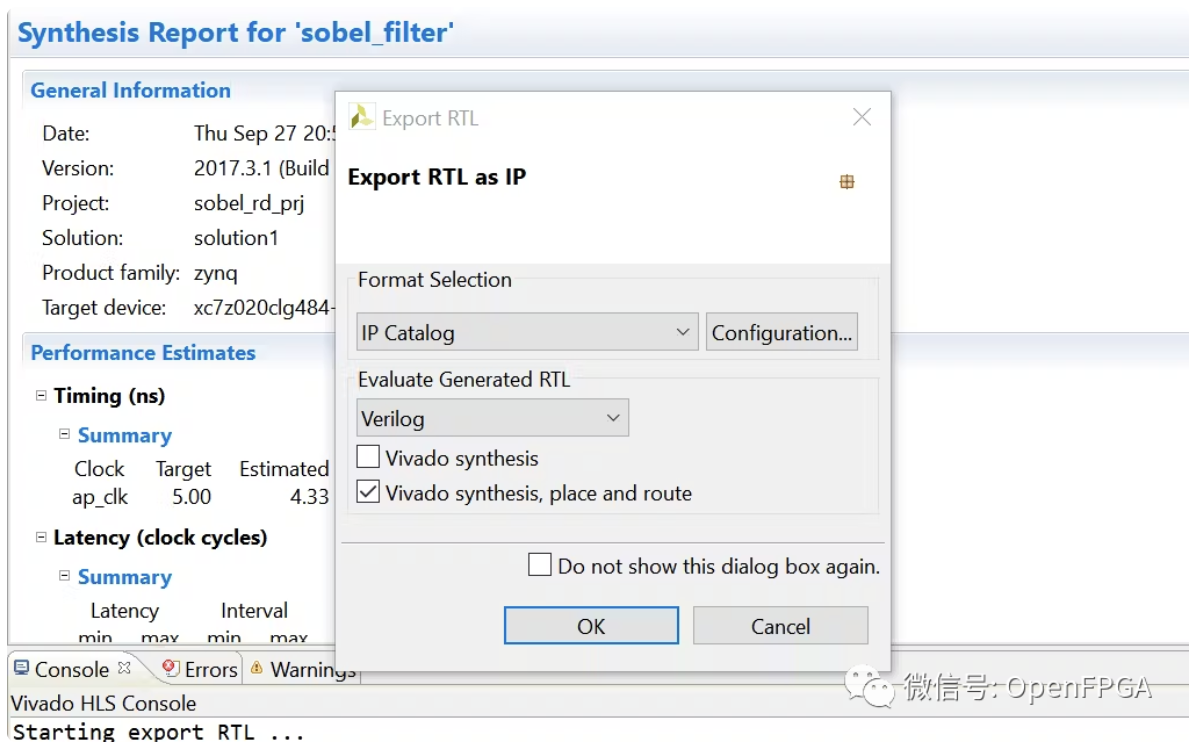Collapse the Timing (ns) section

pyautogui.click(x=41, y=396)
